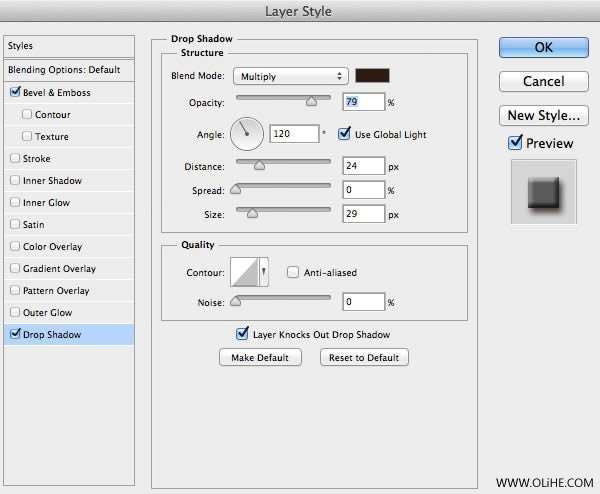Click the Size slider handle
This screenshot has width=600, height=494.
pos(252,213)
